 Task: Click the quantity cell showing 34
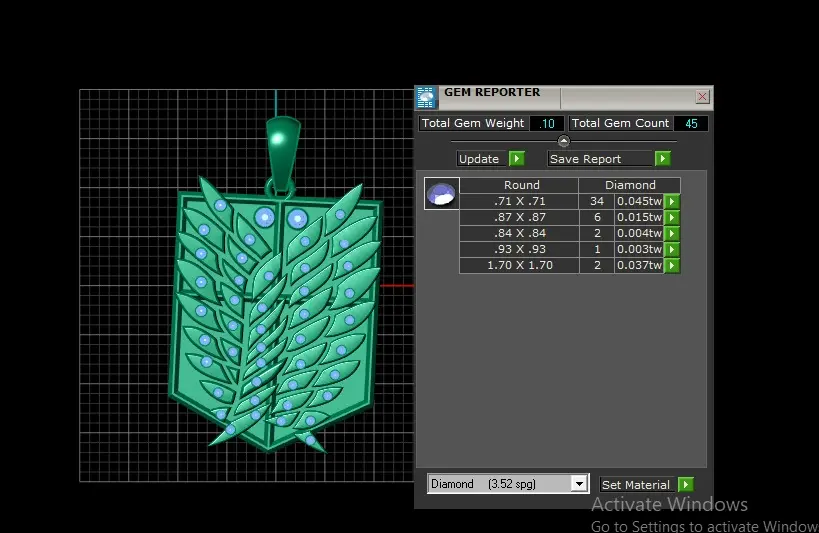(x=597, y=201)
